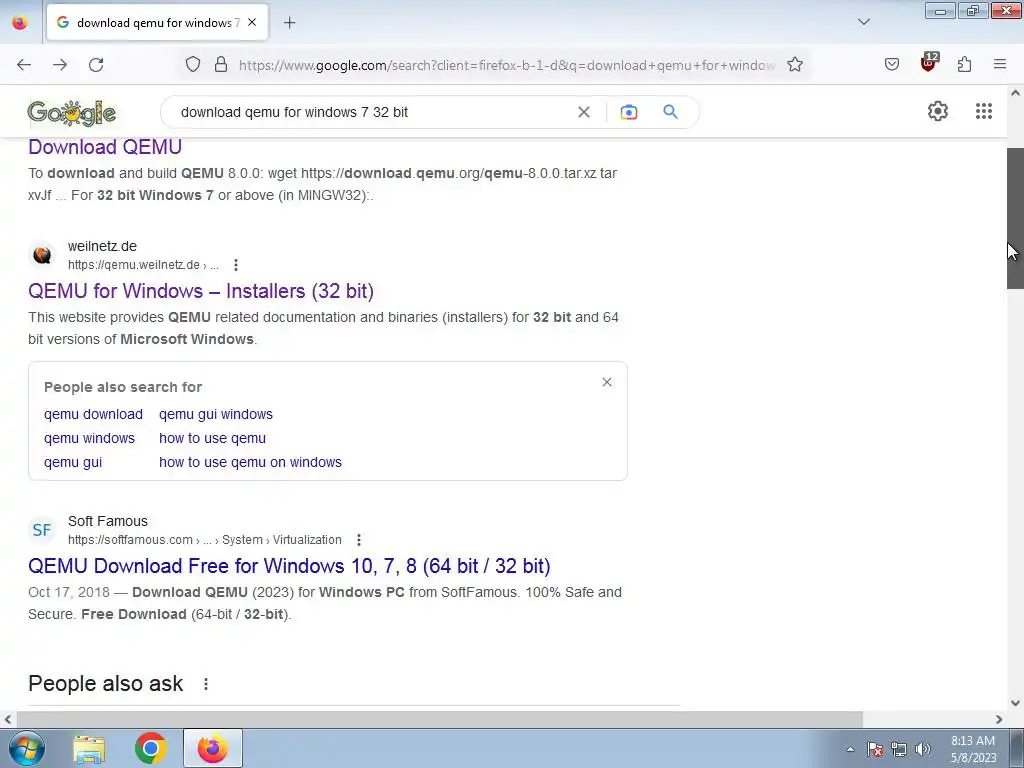Clear the Google search box
Screen dimensions: 1024x768
(584, 112)
